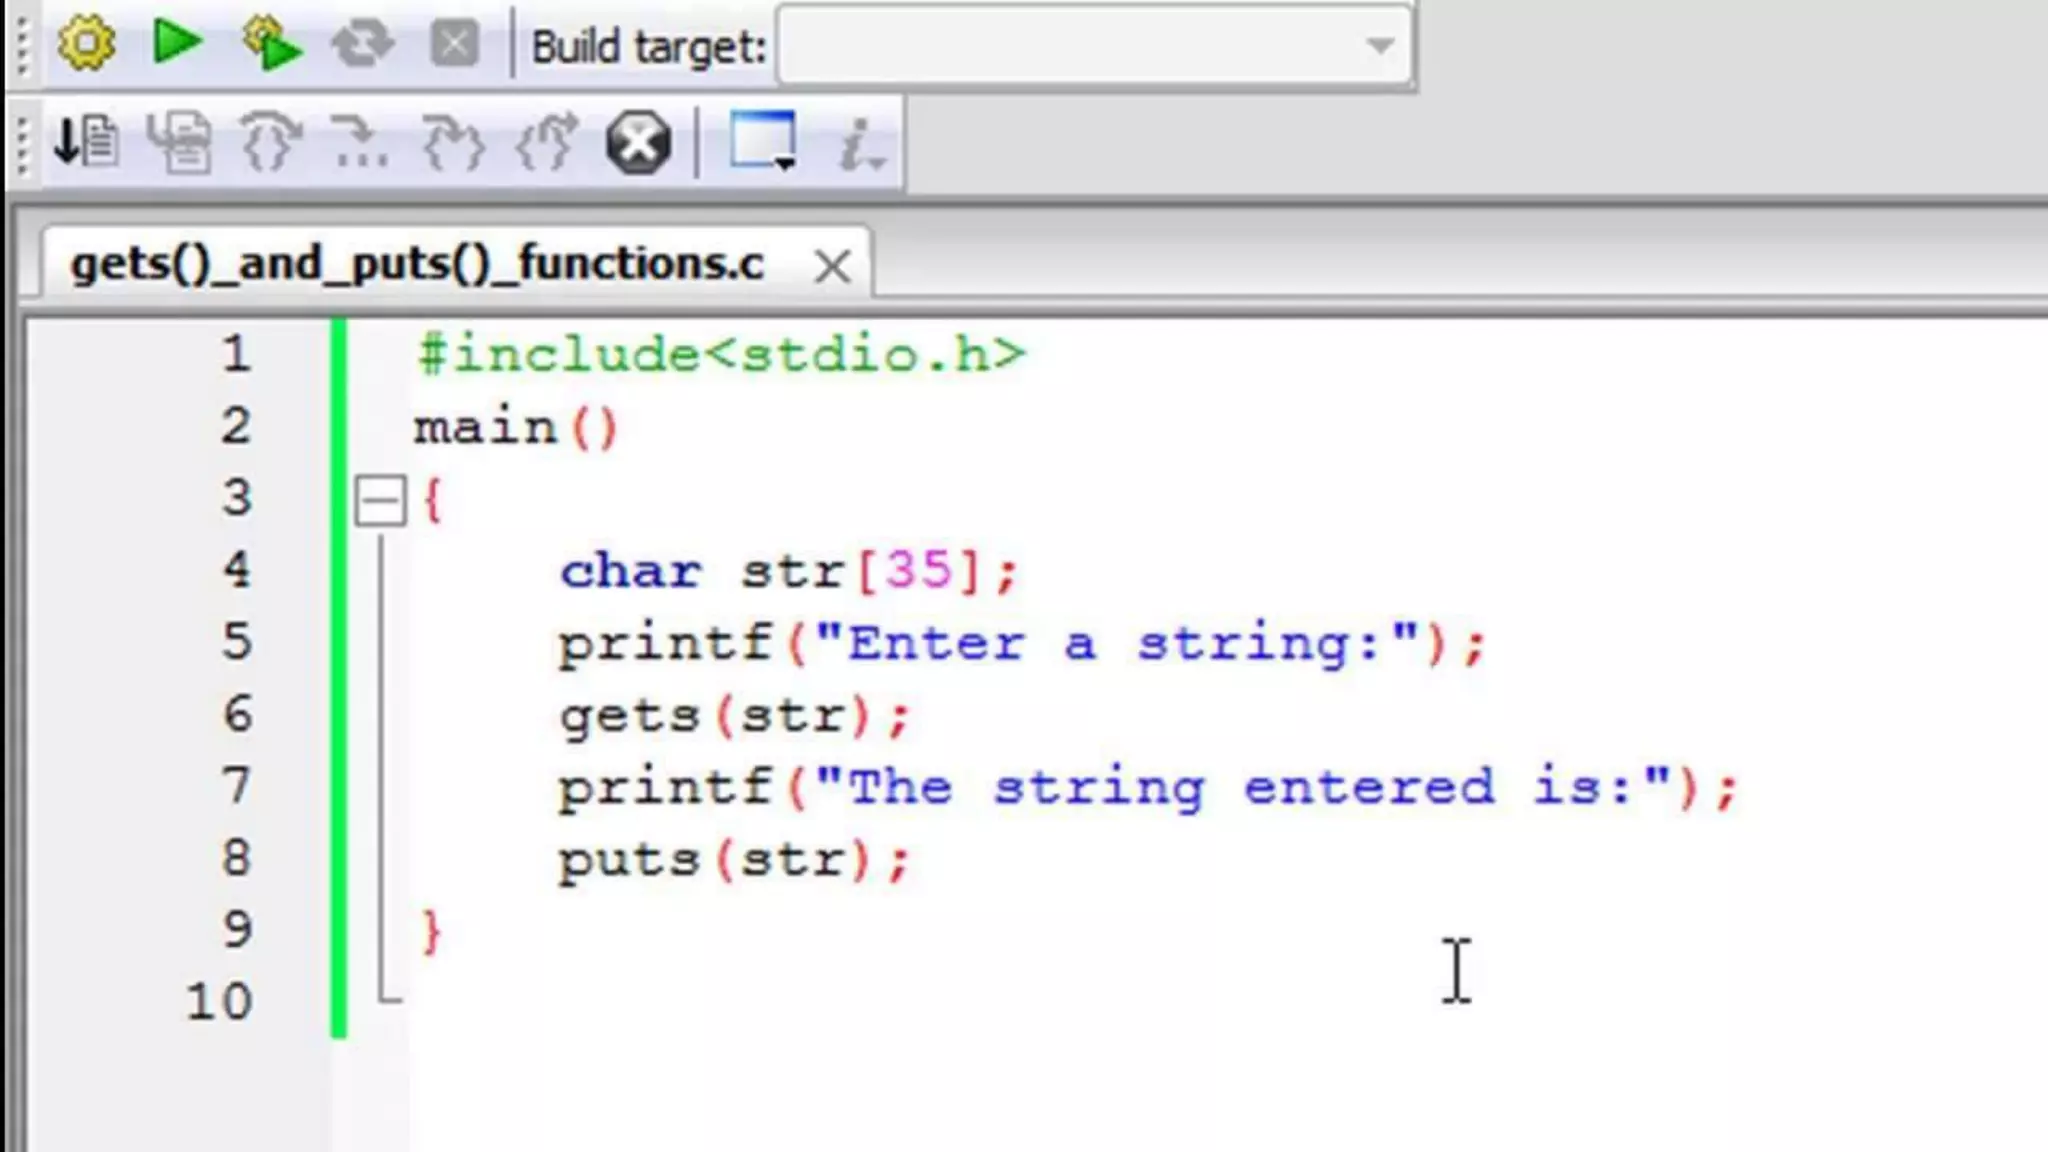This screenshot has height=1152, width=2048.
Task: Open the Various info dropdown
Action: [x=860, y=144]
